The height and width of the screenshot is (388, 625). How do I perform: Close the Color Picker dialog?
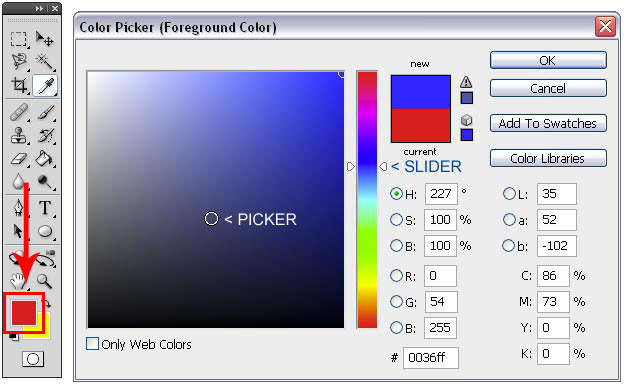pos(605,27)
